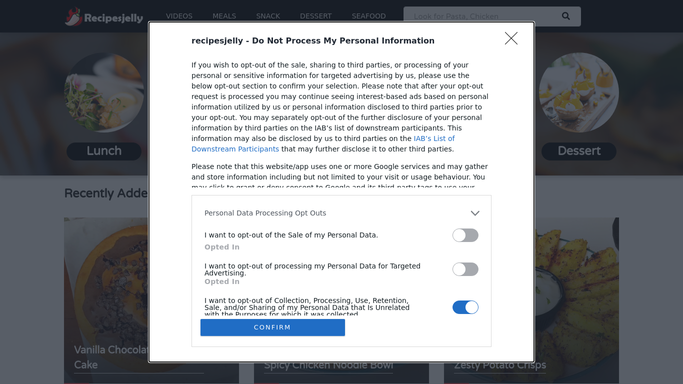Open the Zesty Potato Crisps recipe

tap(500, 365)
